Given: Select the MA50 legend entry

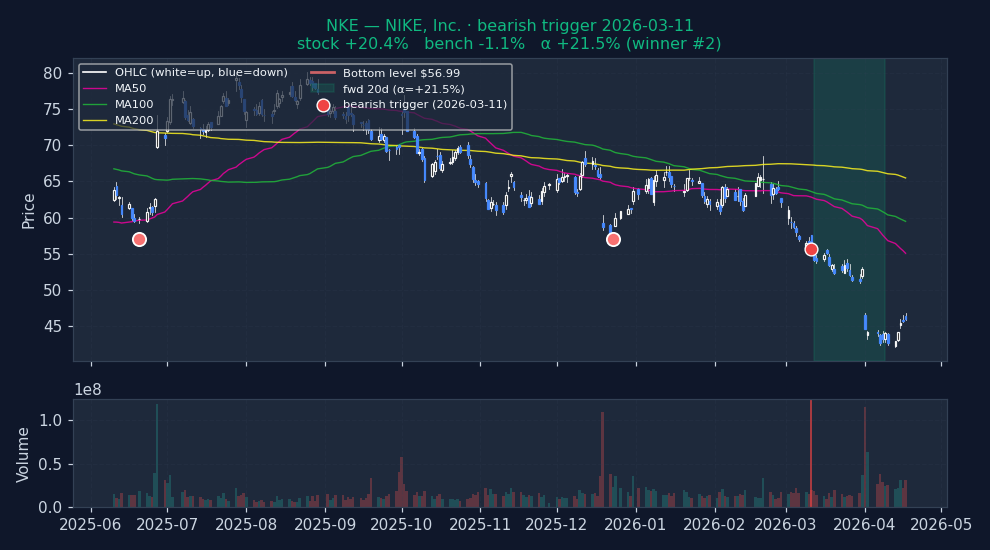Looking at the screenshot, I should 114,88.
